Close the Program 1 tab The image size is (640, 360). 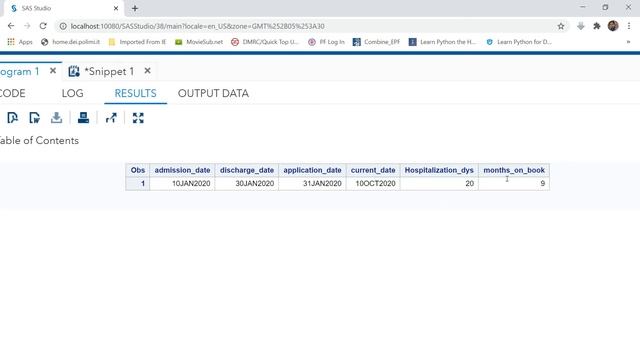click(x=53, y=71)
